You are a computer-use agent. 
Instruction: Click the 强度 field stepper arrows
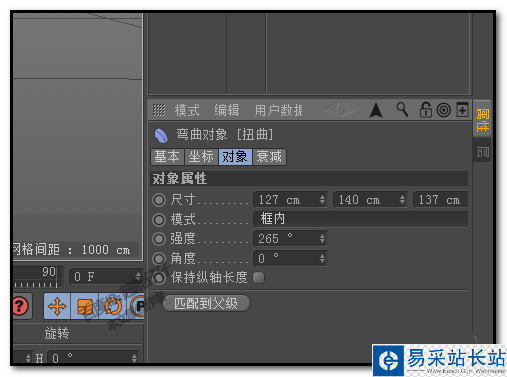pos(322,238)
